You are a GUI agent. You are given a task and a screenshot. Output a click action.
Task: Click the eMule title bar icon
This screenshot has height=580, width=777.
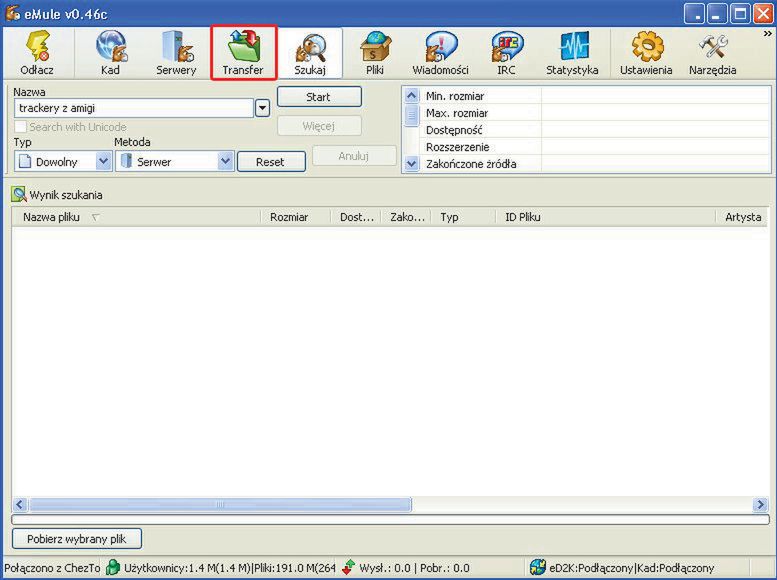click(x=12, y=13)
